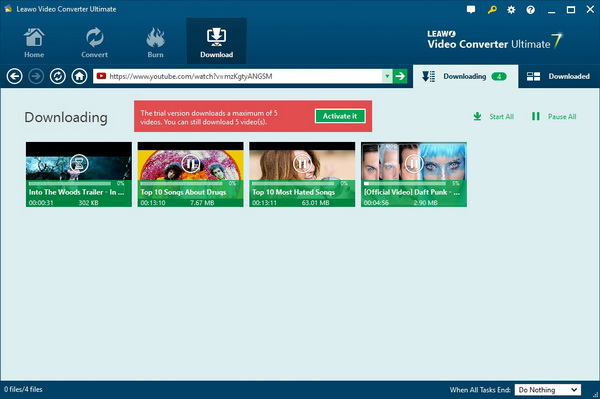Click the 302 KB file size text
Viewport: 600px width, 399px height.
click(88, 203)
